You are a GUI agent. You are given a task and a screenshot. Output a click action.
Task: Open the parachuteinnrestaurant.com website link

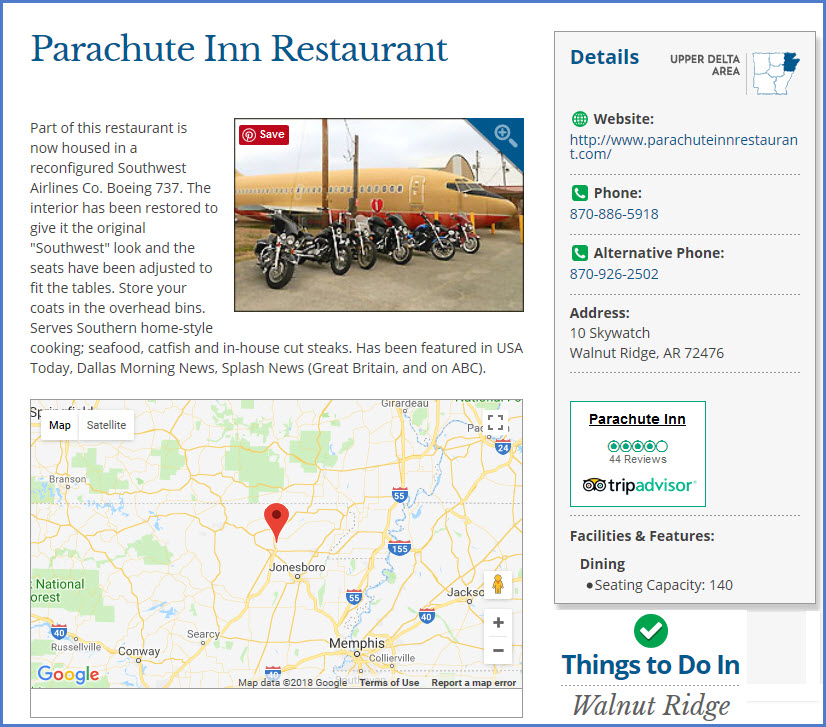[x=683, y=147]
